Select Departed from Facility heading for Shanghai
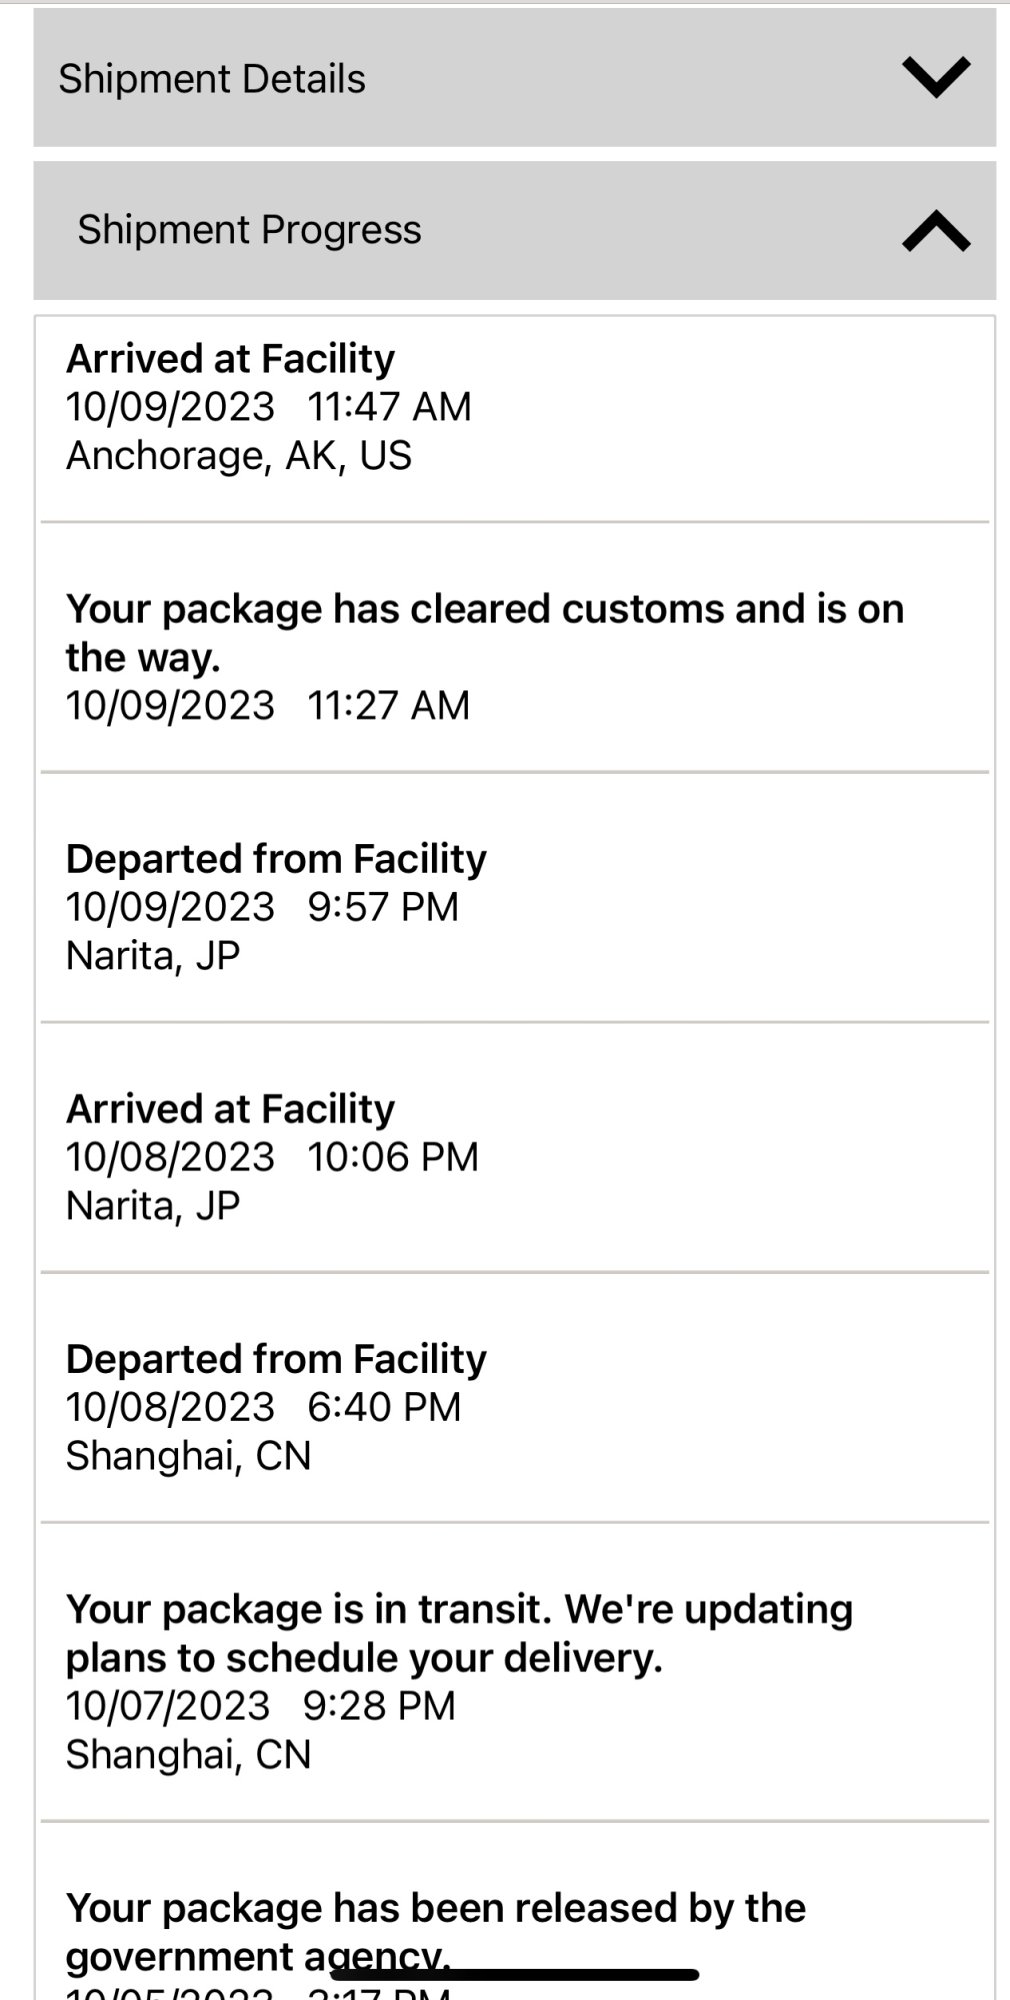Image resolution: width=1010 pixels, height=2000 pixels. tap(276, 1359)
